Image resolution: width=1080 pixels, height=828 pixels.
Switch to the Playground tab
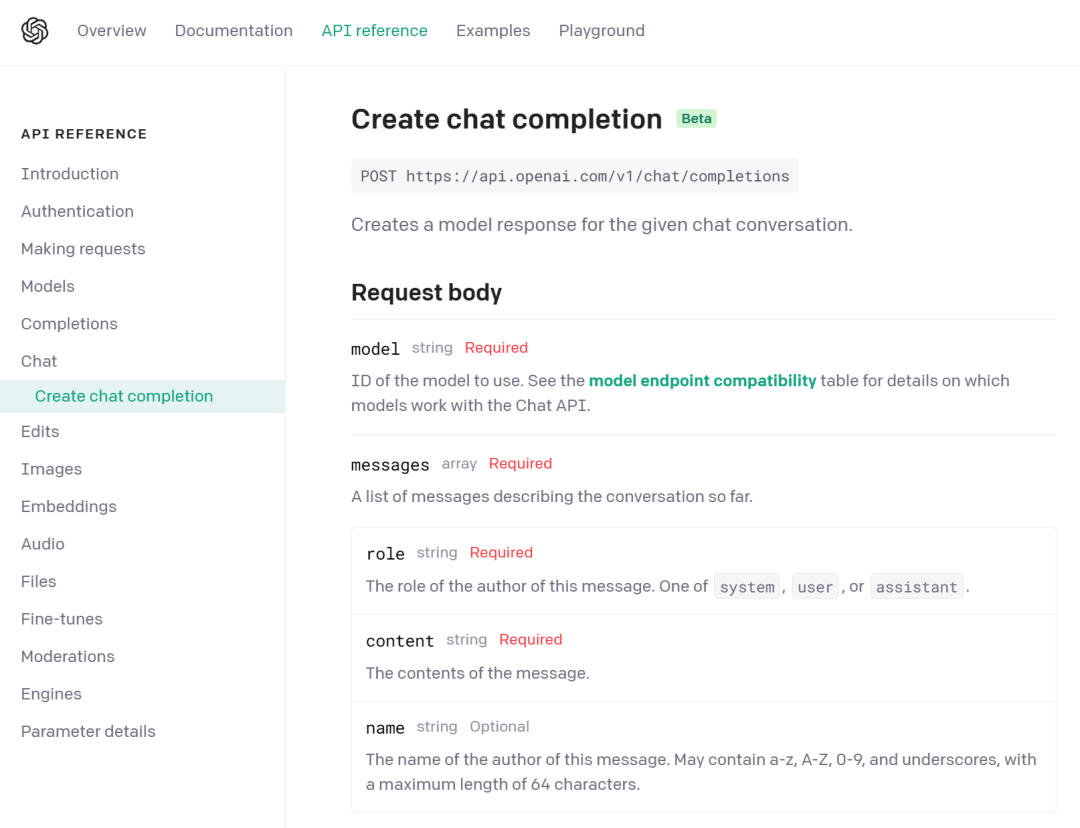pyautogui.click(x=601, y=31)
